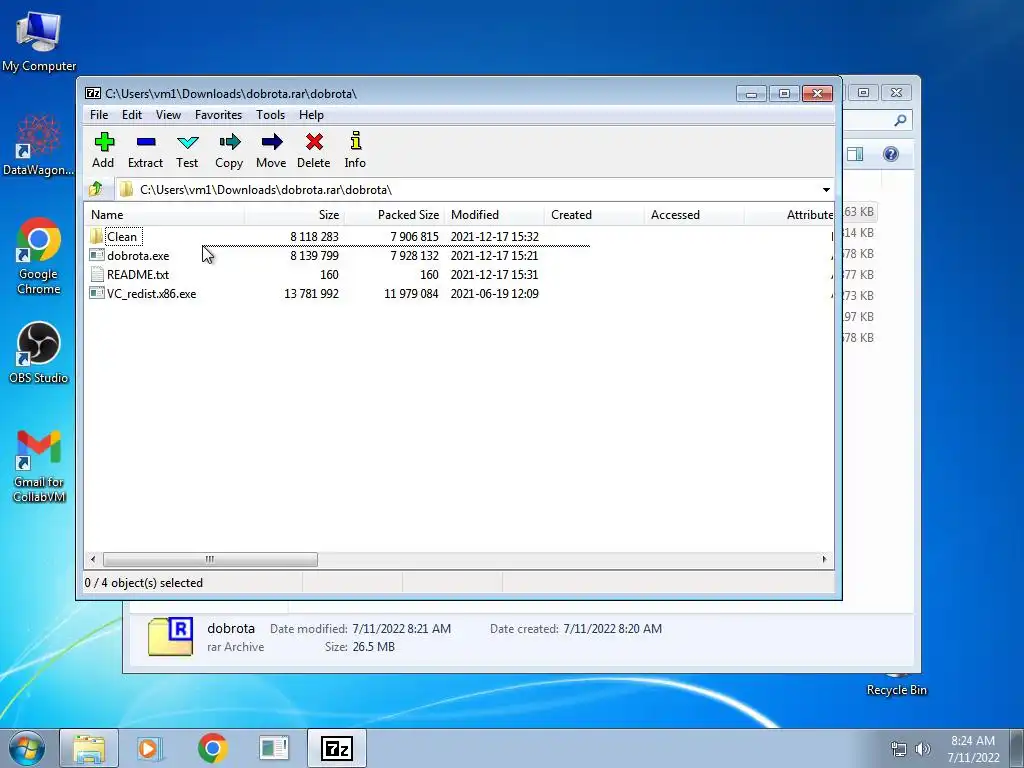This screenshot has width=1024, height=768.
Task: Go up one folder level icon
Action: tap(96, 189)
